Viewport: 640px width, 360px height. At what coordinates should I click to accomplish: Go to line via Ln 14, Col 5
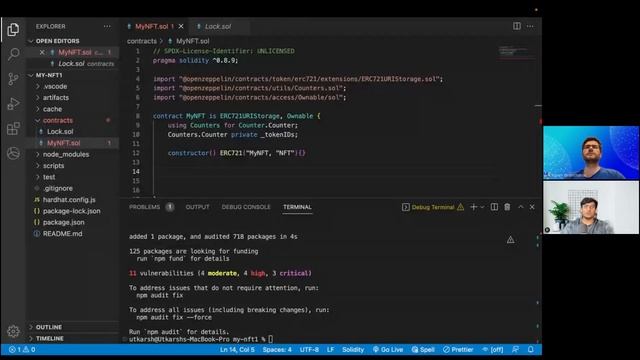click(237, 349)
